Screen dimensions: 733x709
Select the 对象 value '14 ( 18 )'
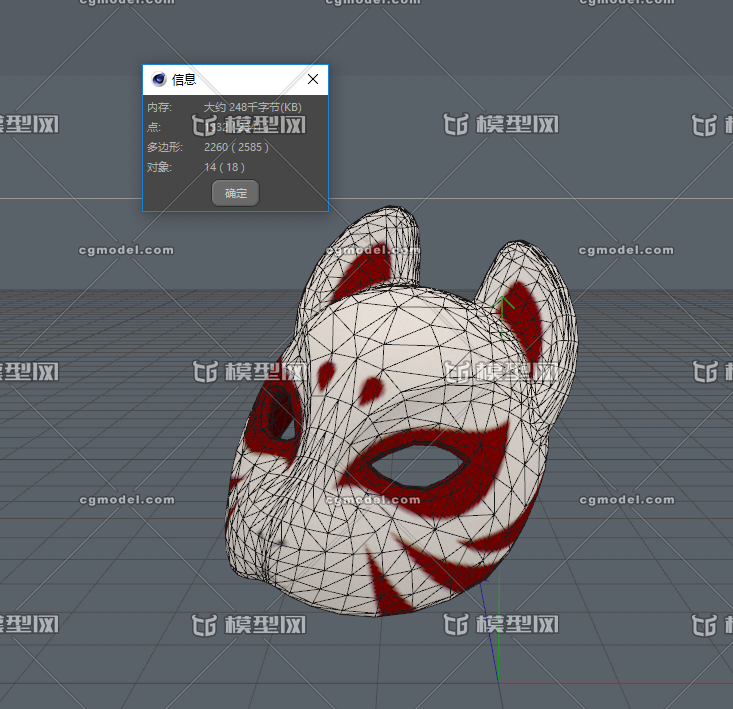(224, 167)
